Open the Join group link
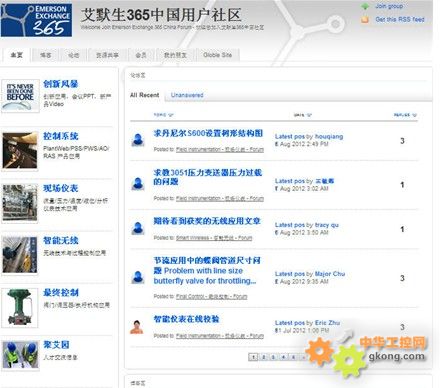The height and width of the screenshot is (388, 440). pos(389,6)
